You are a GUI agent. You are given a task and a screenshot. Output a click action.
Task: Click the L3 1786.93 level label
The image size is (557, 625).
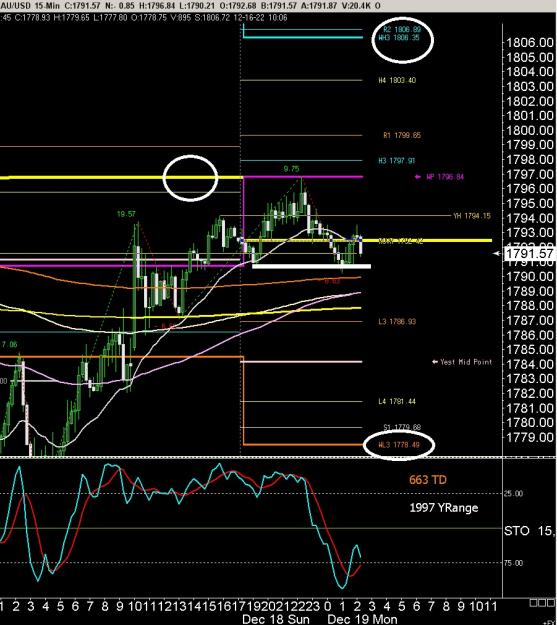coord(397,321)
